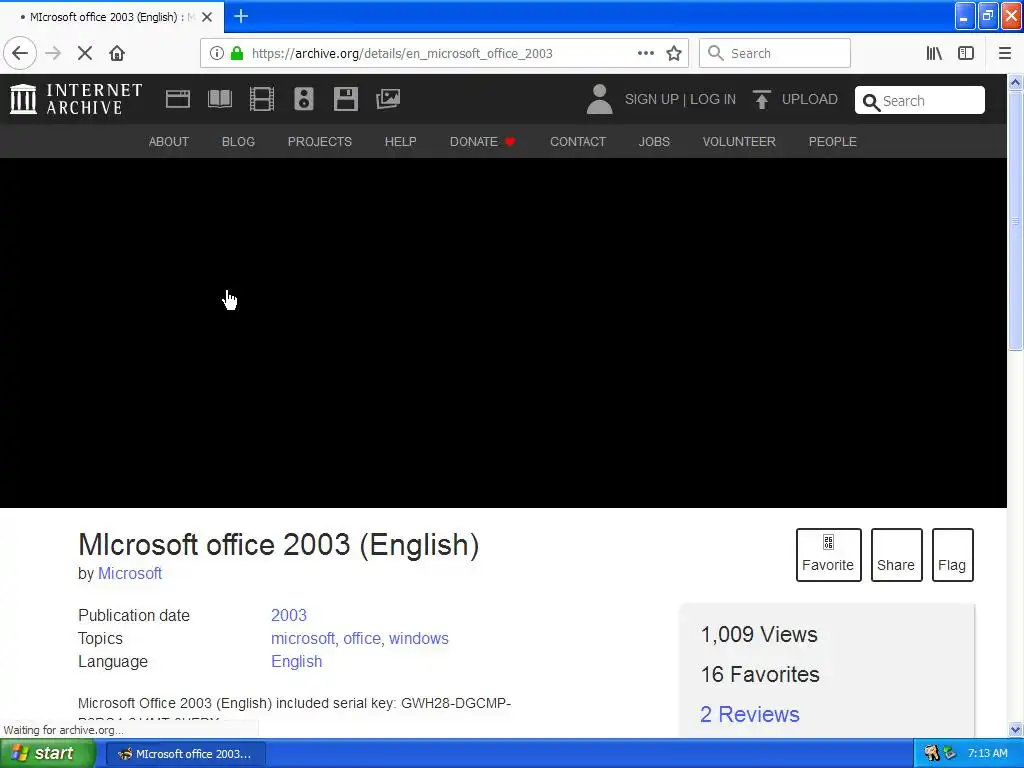Bookmark this page with the star
This screenshot has height=768, width=1024.
pos(674,53)
